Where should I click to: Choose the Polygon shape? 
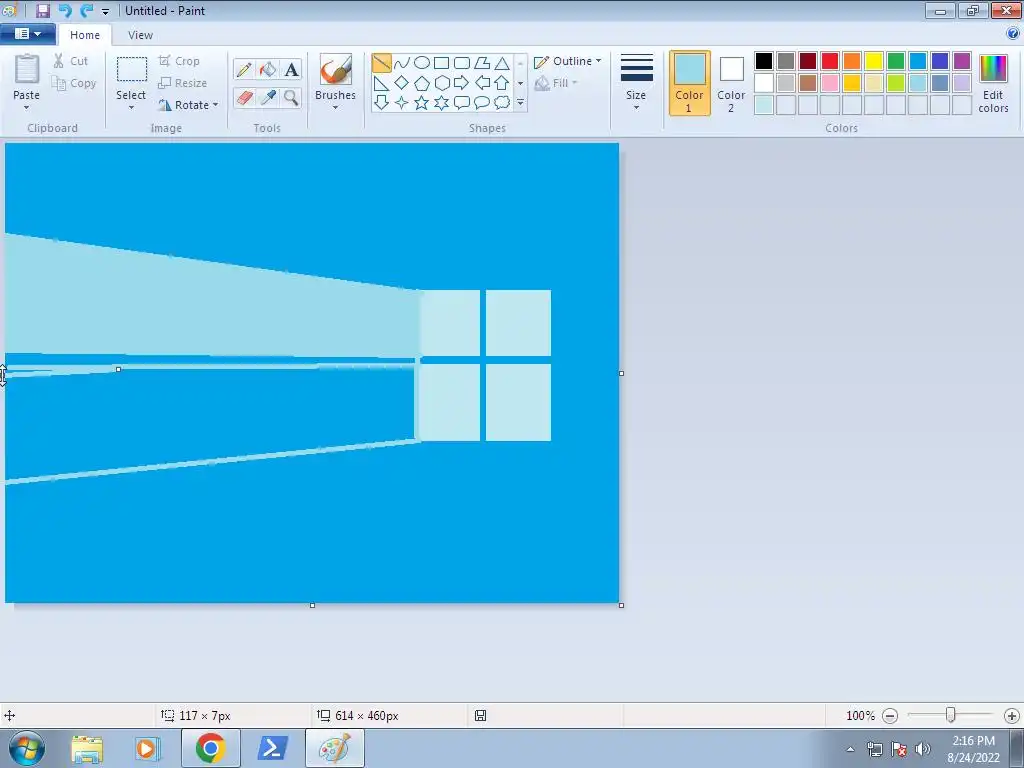(x=482, y=63)
